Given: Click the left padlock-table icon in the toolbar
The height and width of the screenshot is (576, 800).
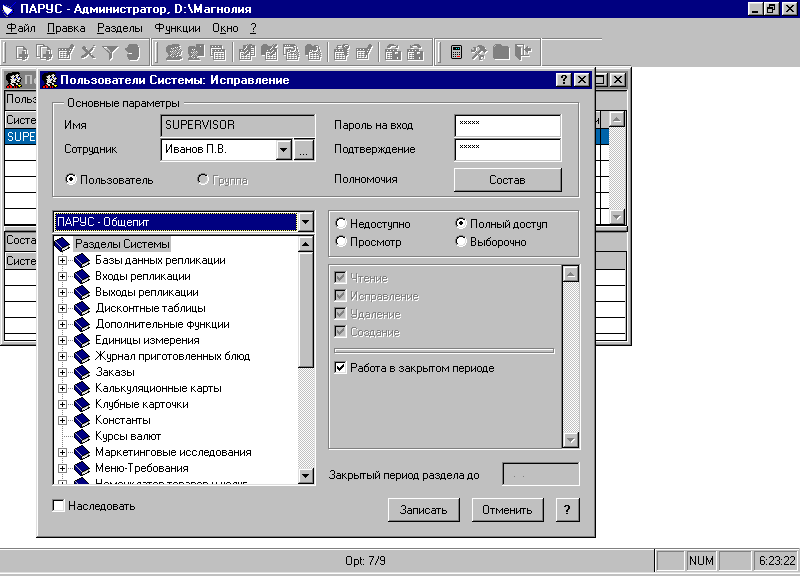Looking at the screenshot, I should (x=393, y=53).
